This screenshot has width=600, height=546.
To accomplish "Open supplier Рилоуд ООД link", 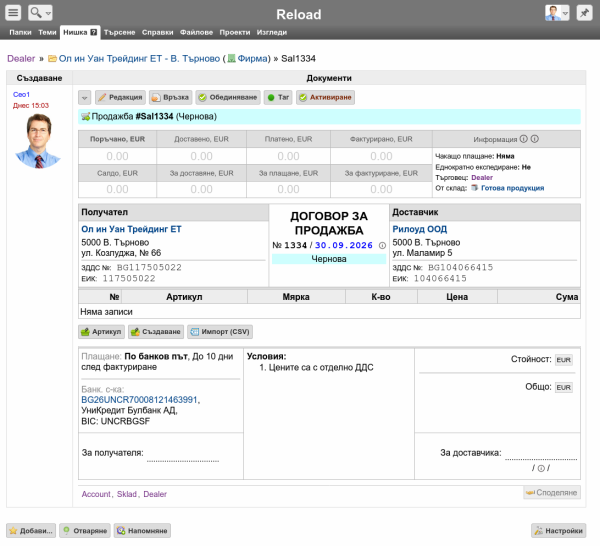I will [420, 229].
